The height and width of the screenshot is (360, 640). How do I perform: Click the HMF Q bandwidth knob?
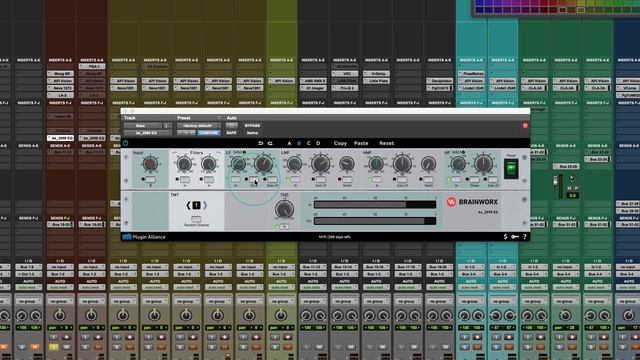(428, 164)
